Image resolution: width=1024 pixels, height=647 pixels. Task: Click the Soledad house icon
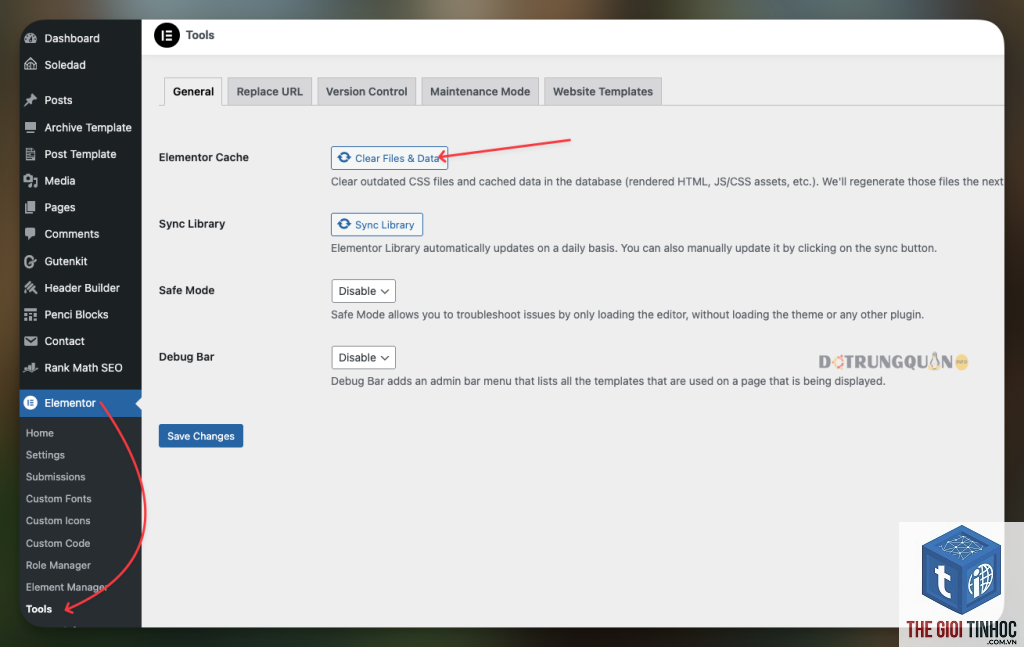[31, 64]
